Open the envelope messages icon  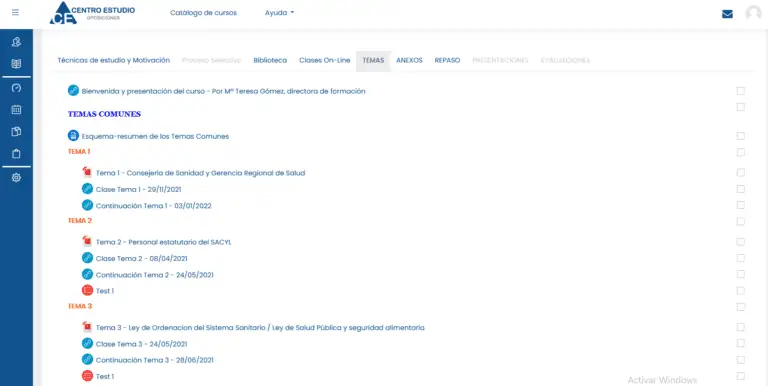coord(727,14)
